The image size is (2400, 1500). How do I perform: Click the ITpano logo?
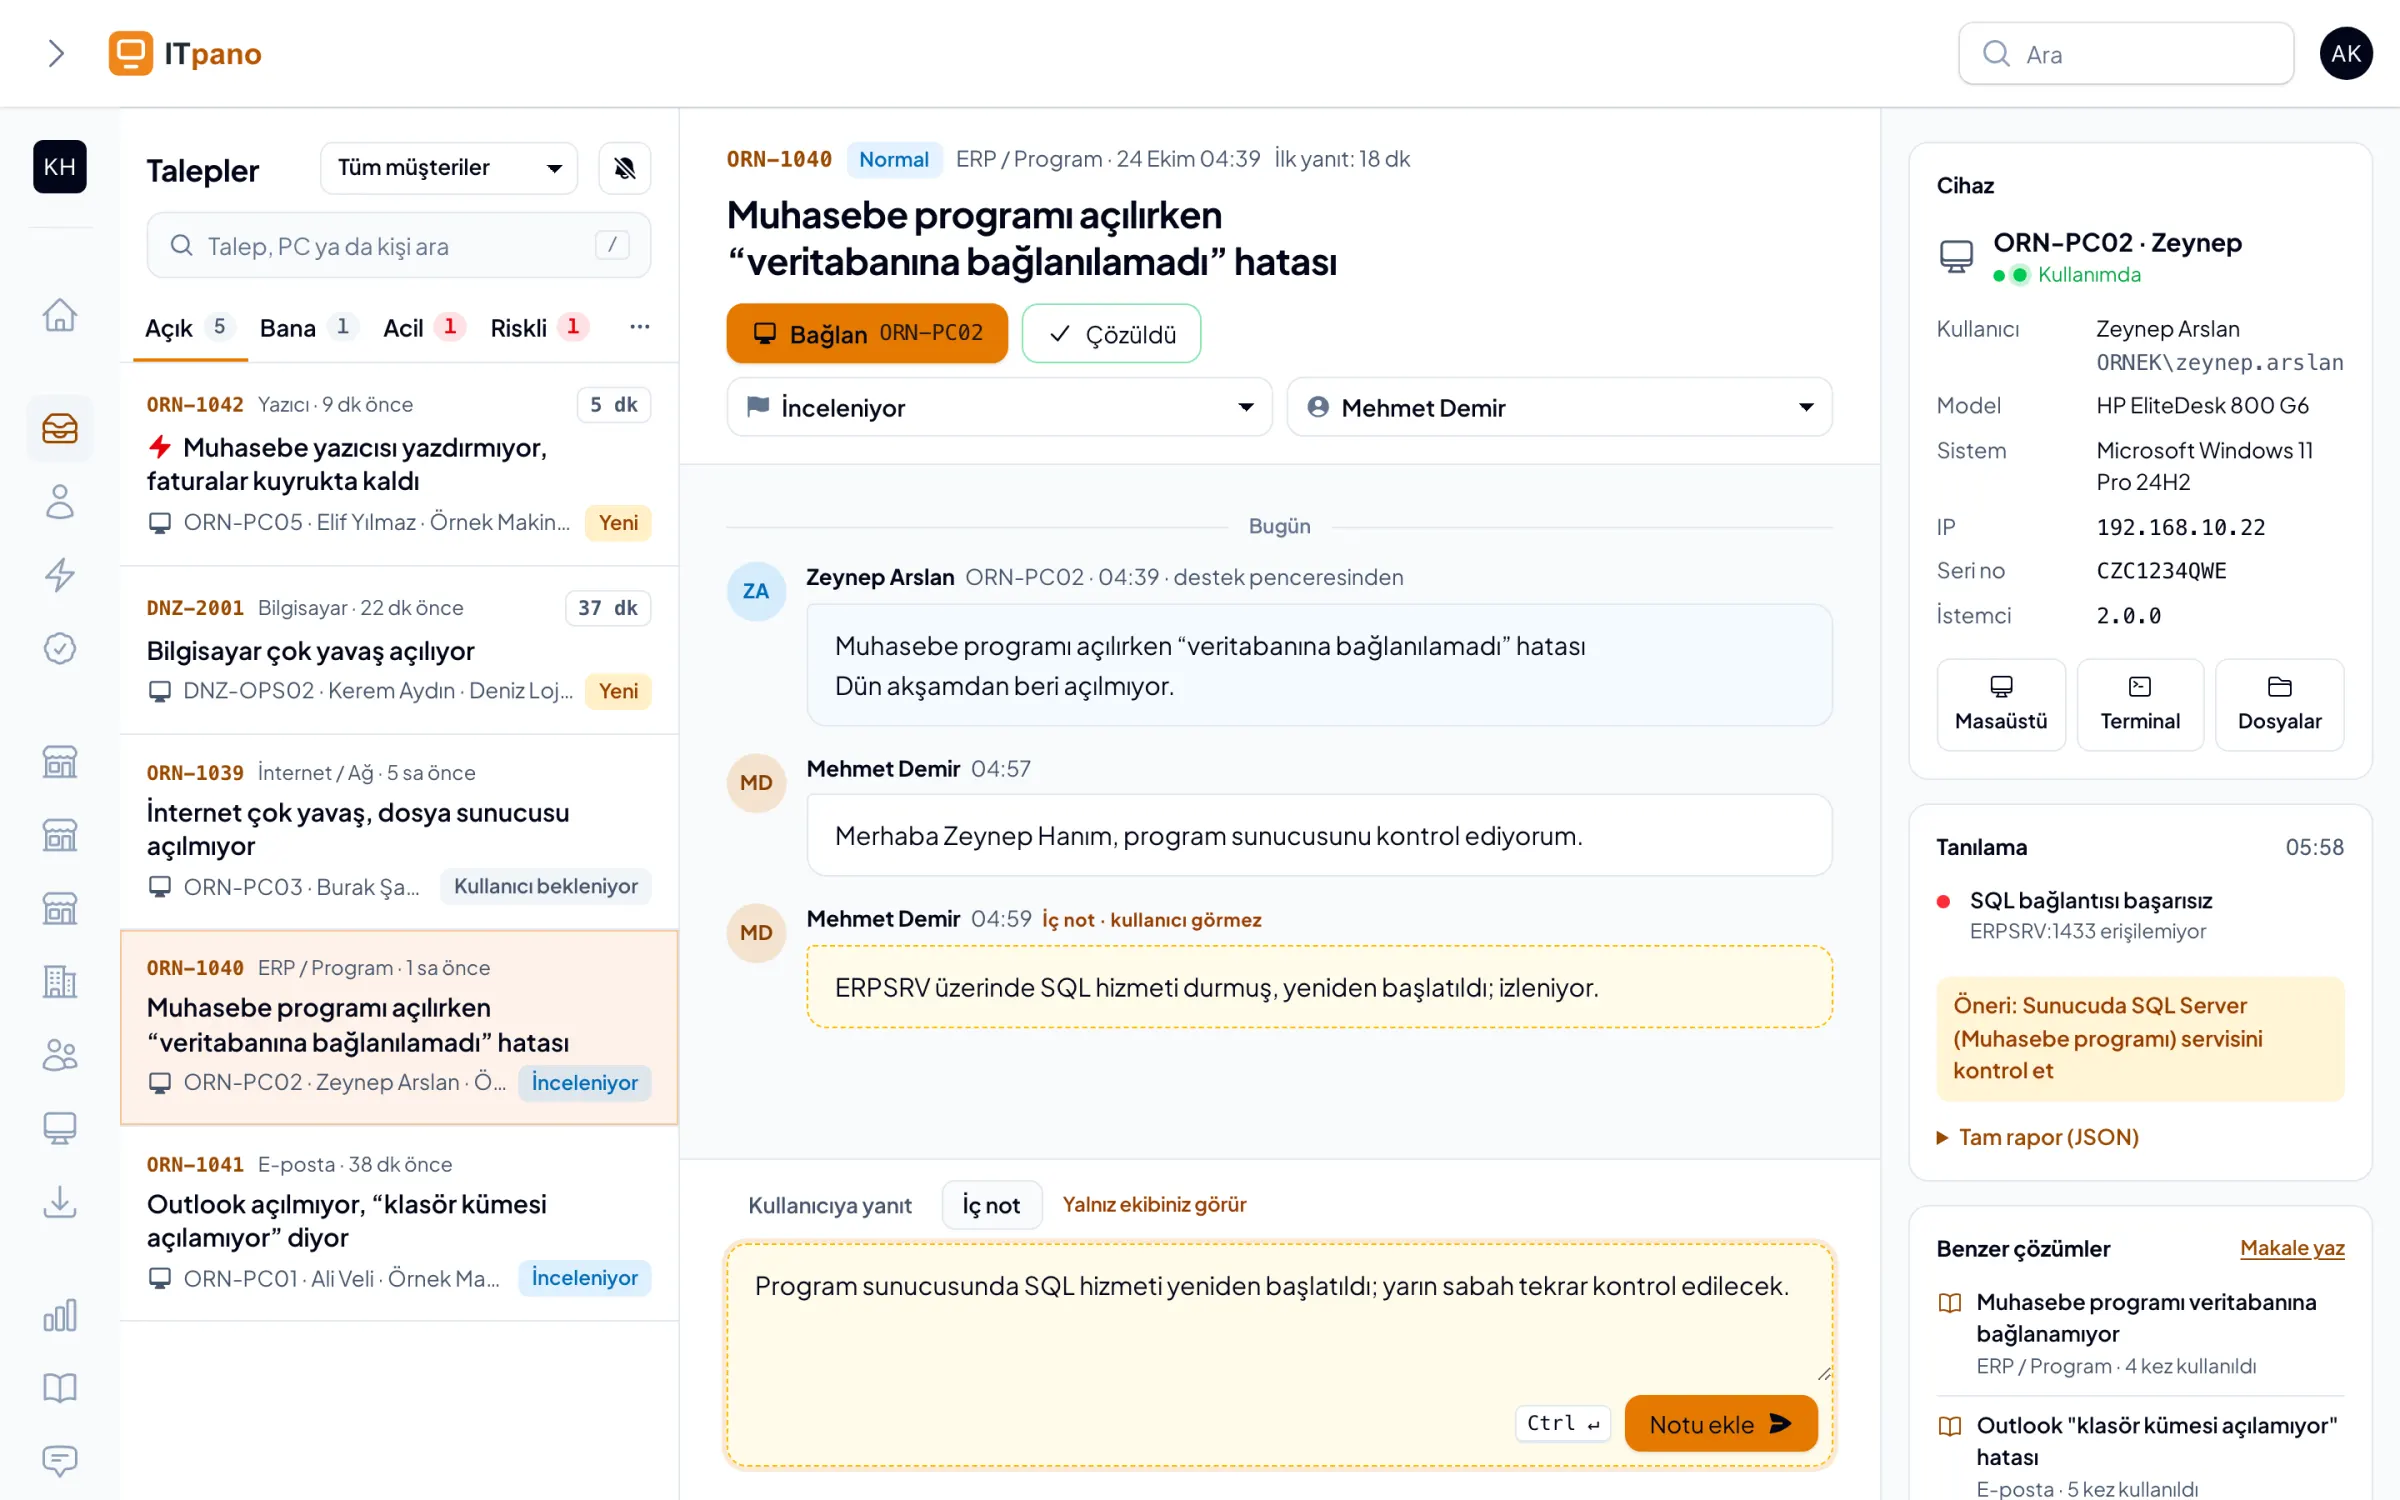coord(185,53)
